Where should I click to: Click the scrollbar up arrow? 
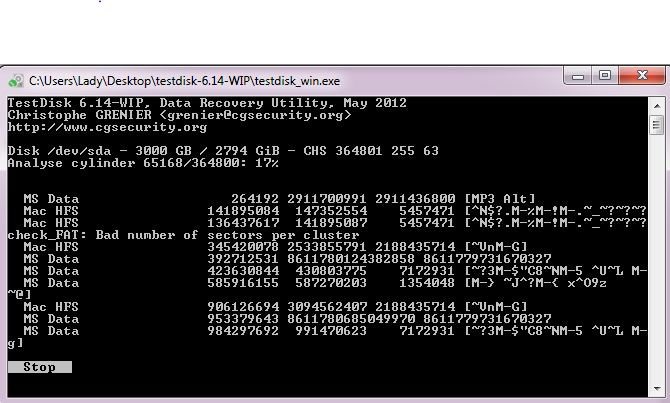tap(657, 106)
